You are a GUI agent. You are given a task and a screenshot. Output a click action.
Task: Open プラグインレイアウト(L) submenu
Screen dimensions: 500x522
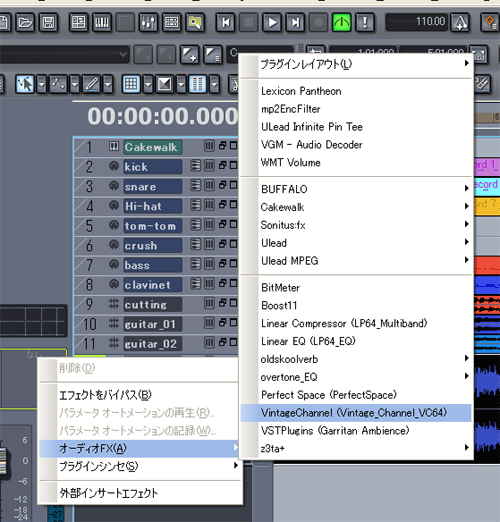coord(356,64)
